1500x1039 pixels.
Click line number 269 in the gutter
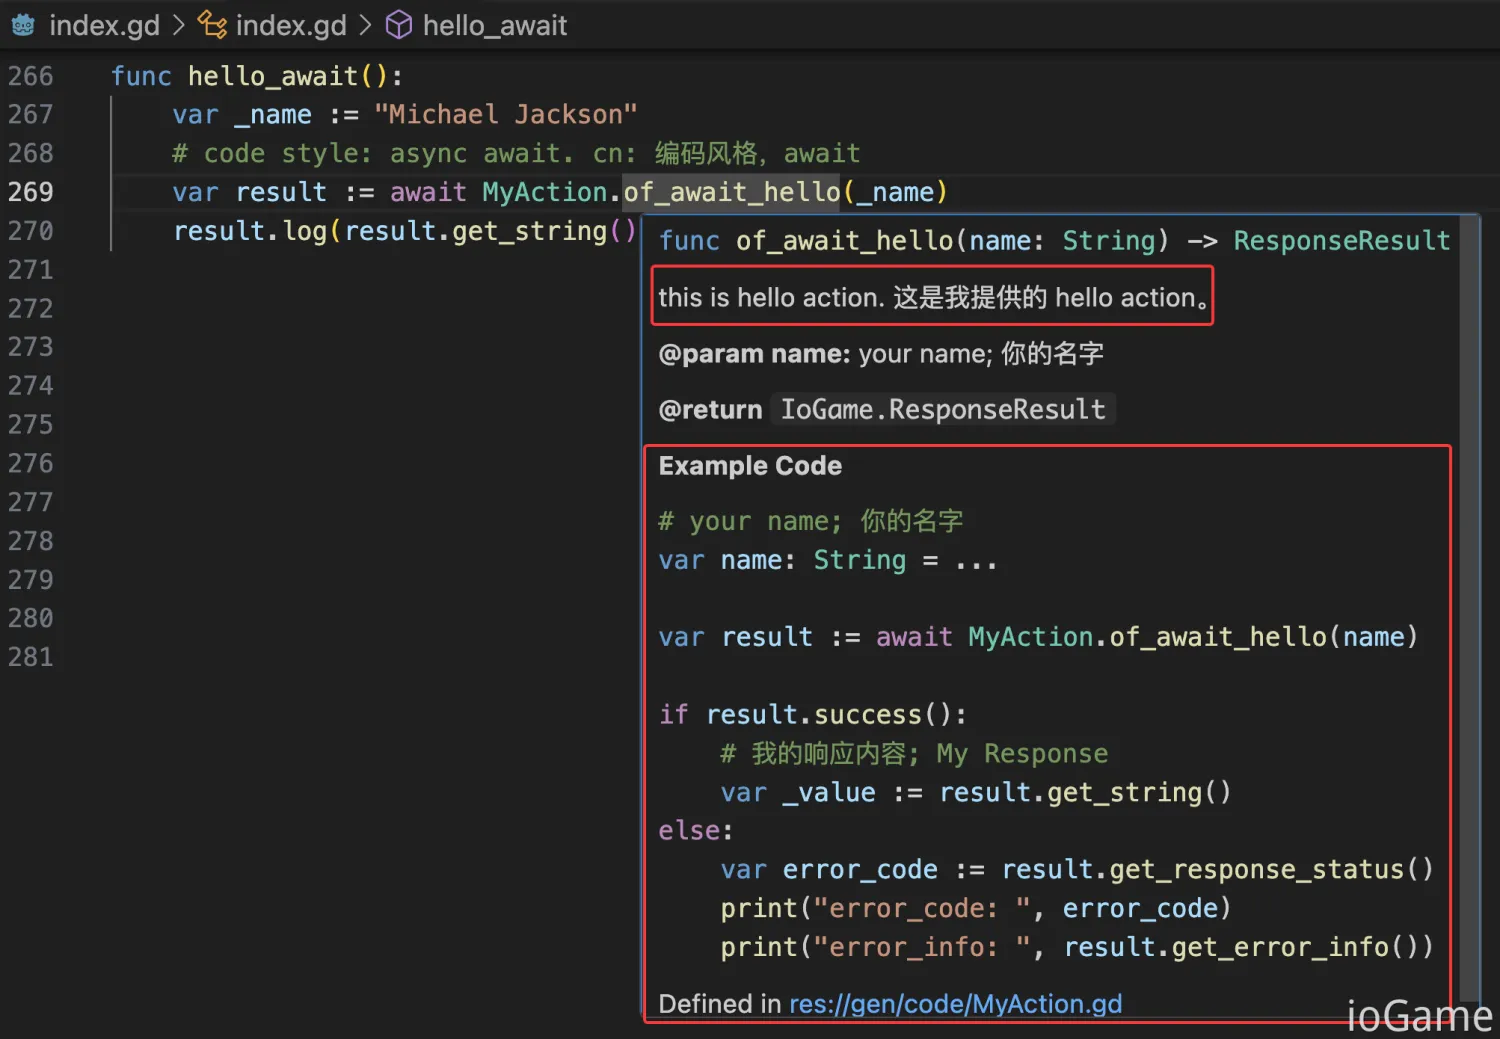[x=31, y=192]
